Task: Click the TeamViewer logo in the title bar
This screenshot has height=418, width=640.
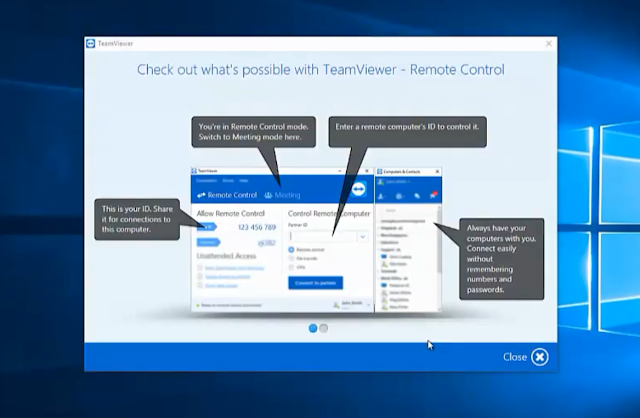Action: [x=91, y=43]
